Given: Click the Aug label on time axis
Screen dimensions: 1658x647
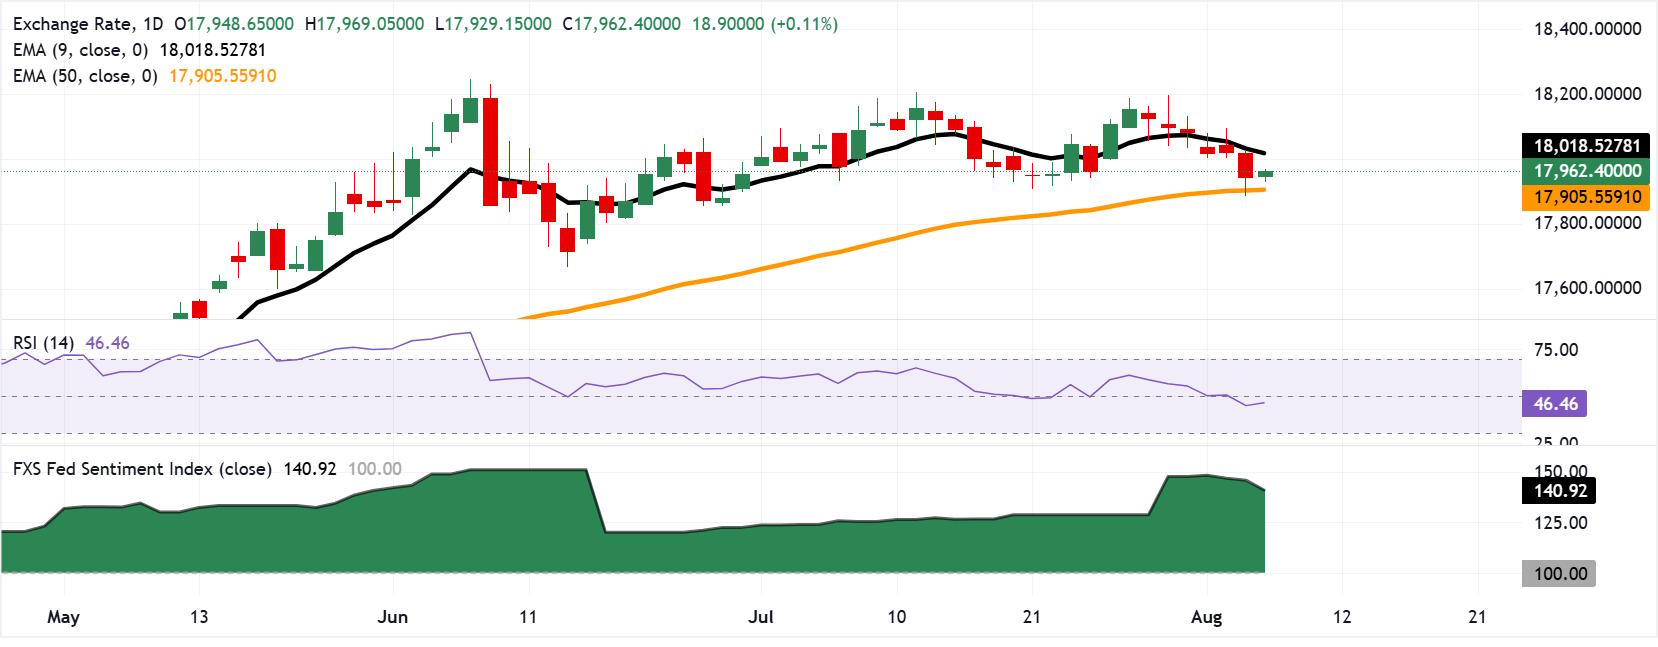Looking at the screenshot, I should [x=1207, y=617].
